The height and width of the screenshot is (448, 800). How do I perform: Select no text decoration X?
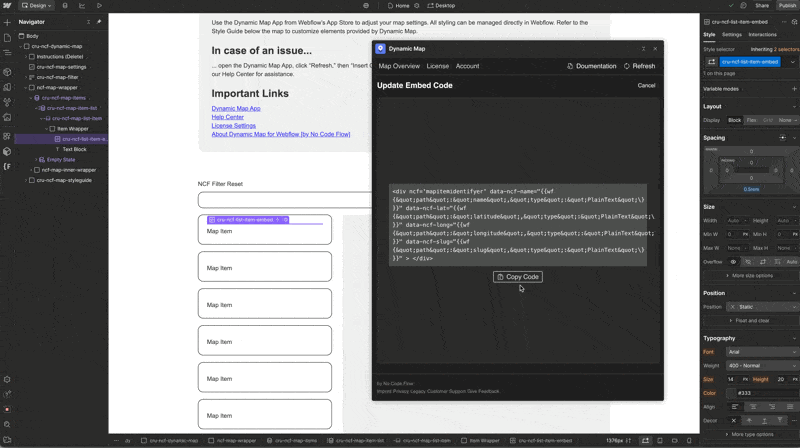pyautogui.click(x=734, y=420)
